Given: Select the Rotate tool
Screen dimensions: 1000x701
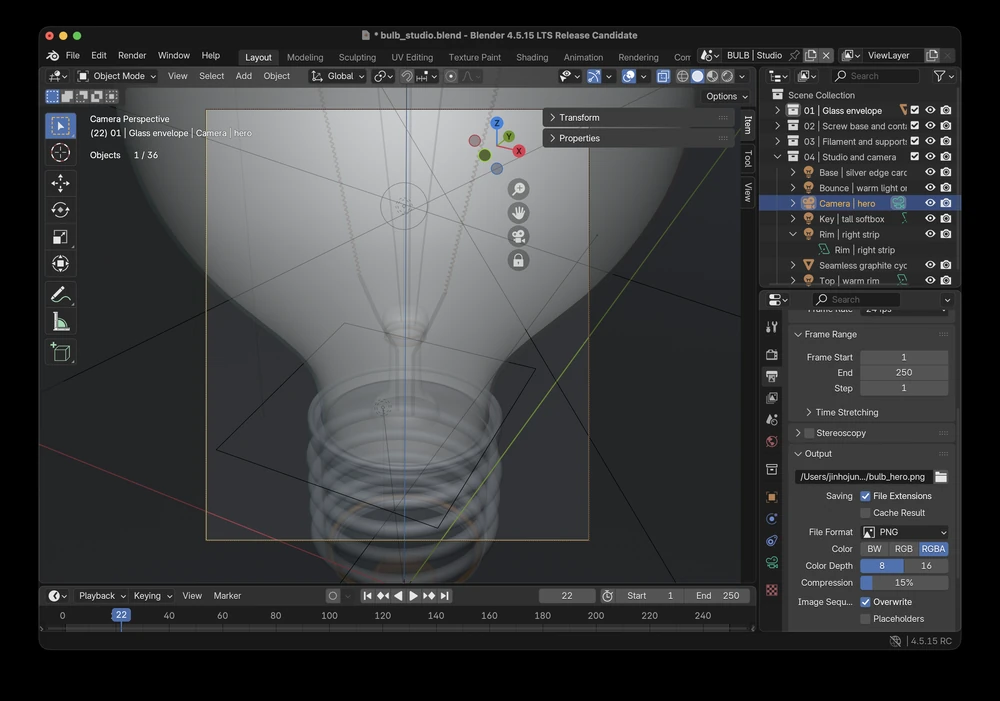Looking at the screenshot, I should tap(61, 210).
